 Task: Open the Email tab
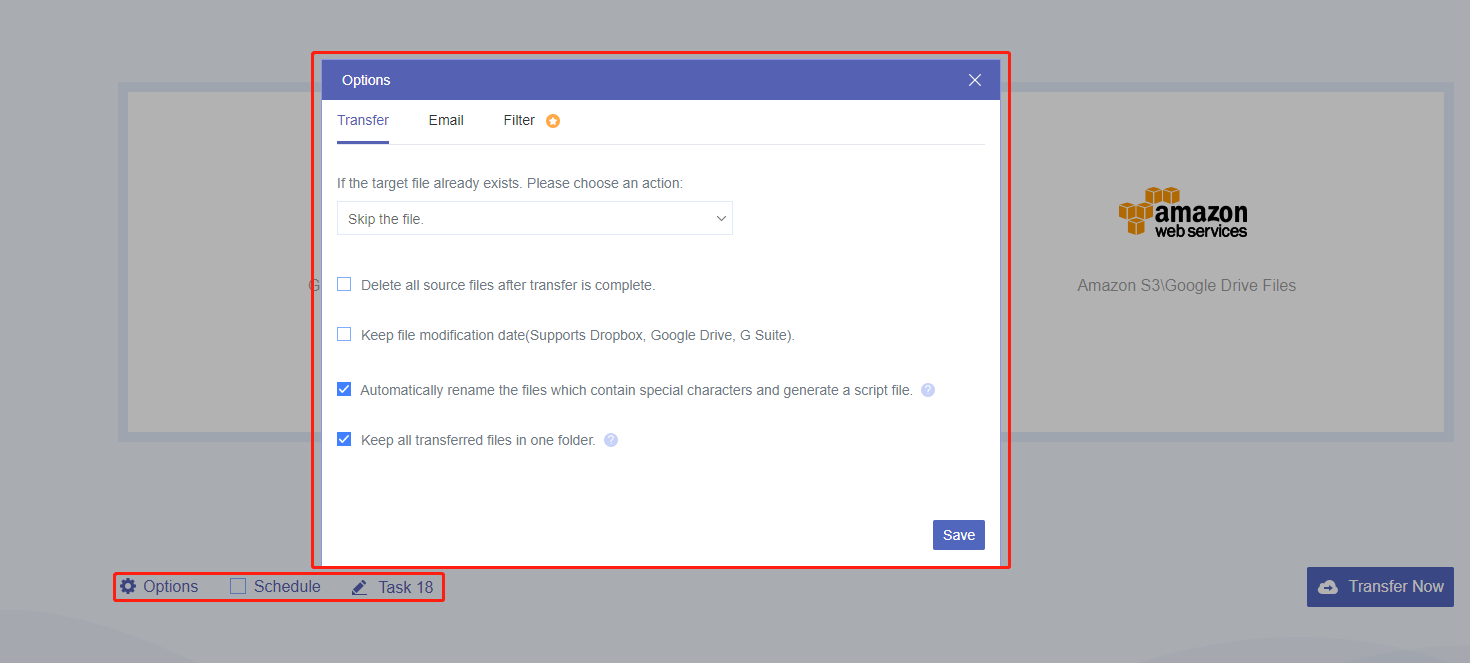(446, 120)
